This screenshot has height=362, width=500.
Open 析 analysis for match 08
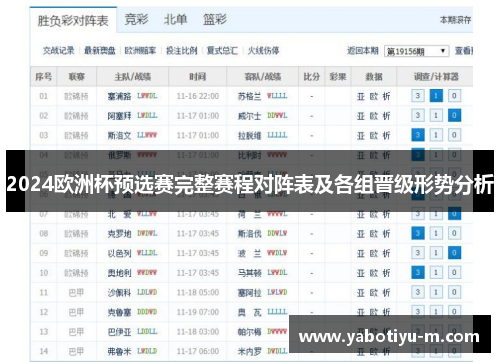[x=386, y=234]
